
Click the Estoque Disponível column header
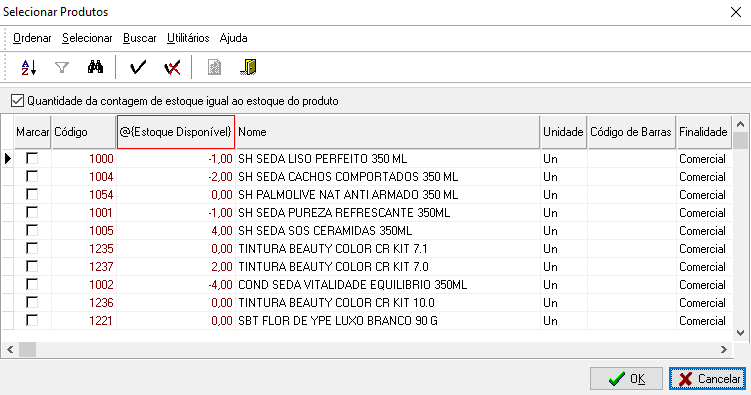tap(176, 132)
